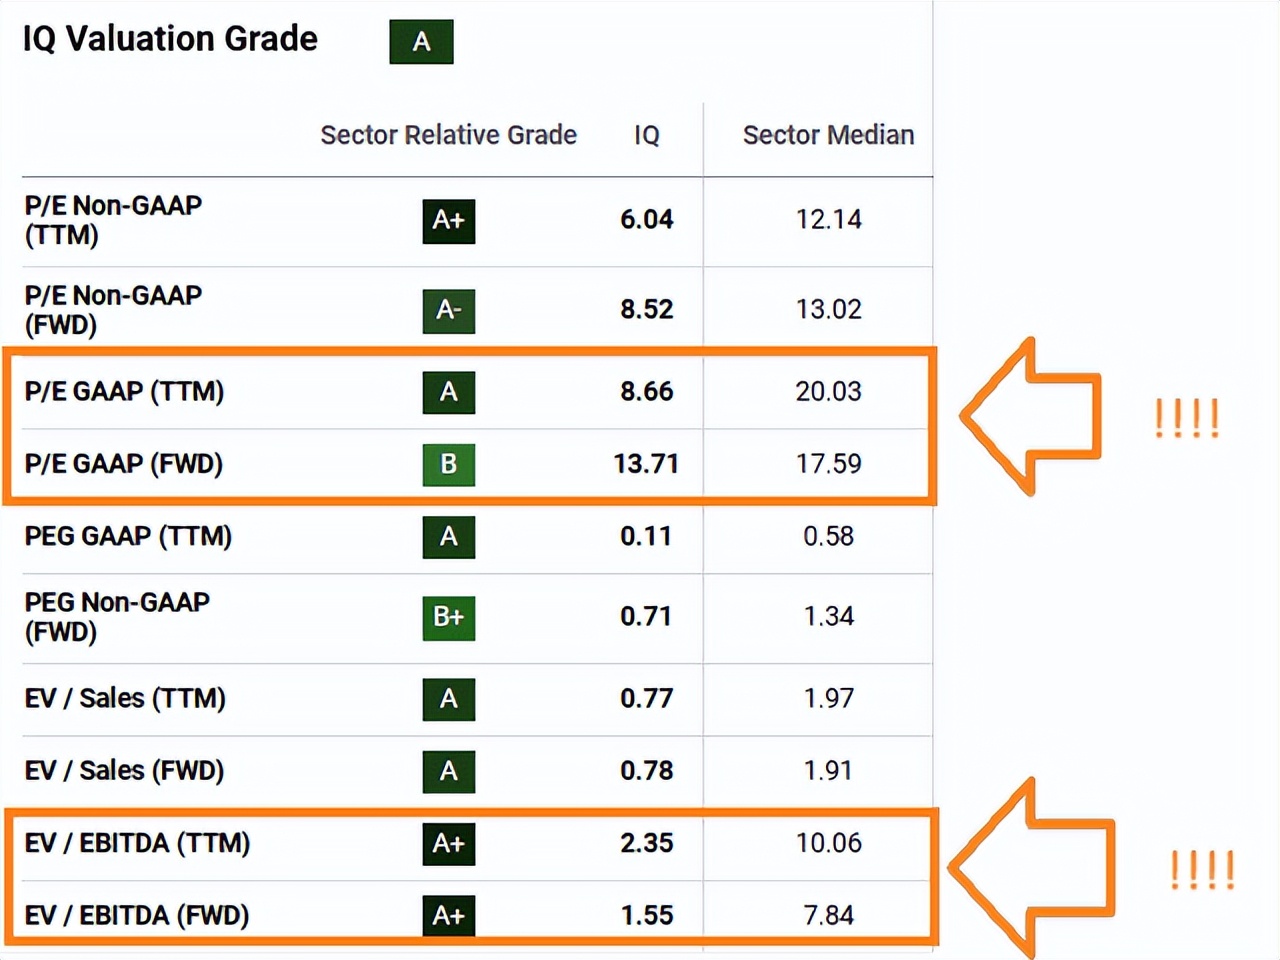Click the A- grade for P/E Non-GAAP (FWD)

[x=448, y=311]
